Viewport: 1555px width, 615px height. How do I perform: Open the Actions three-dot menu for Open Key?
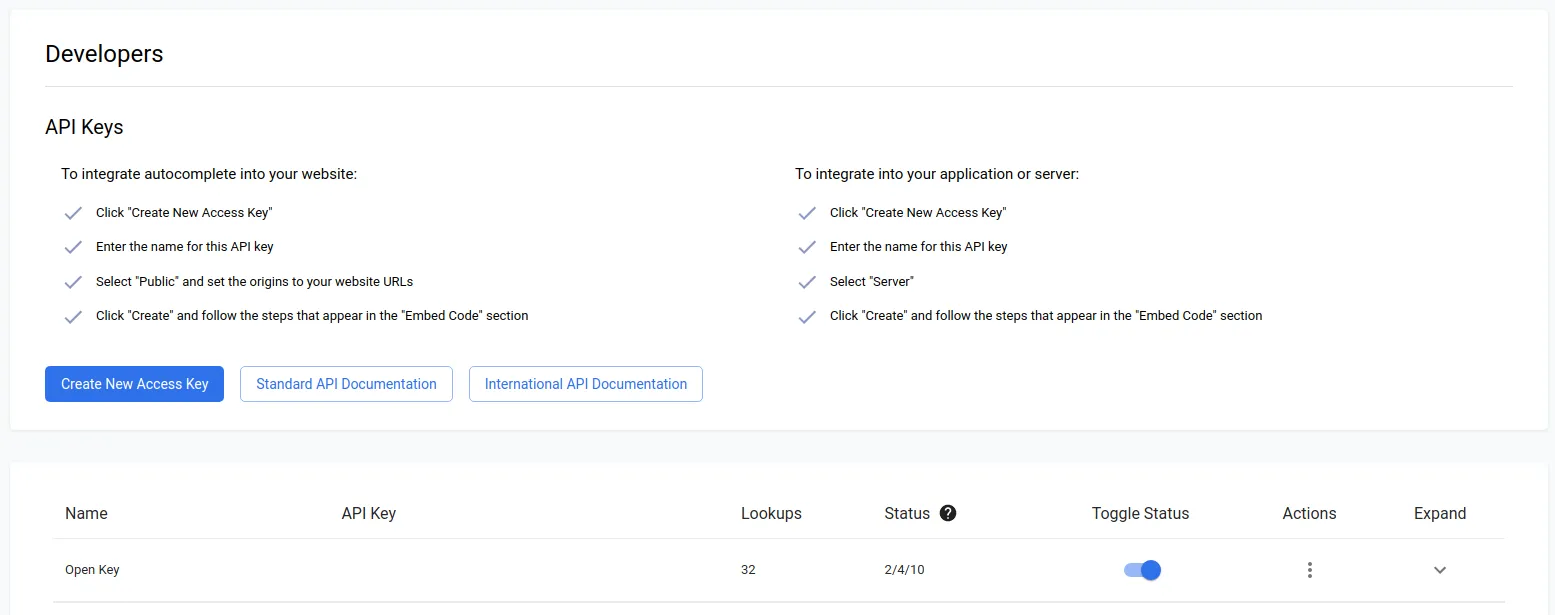pyautogui.click(x=1309, y=569)
